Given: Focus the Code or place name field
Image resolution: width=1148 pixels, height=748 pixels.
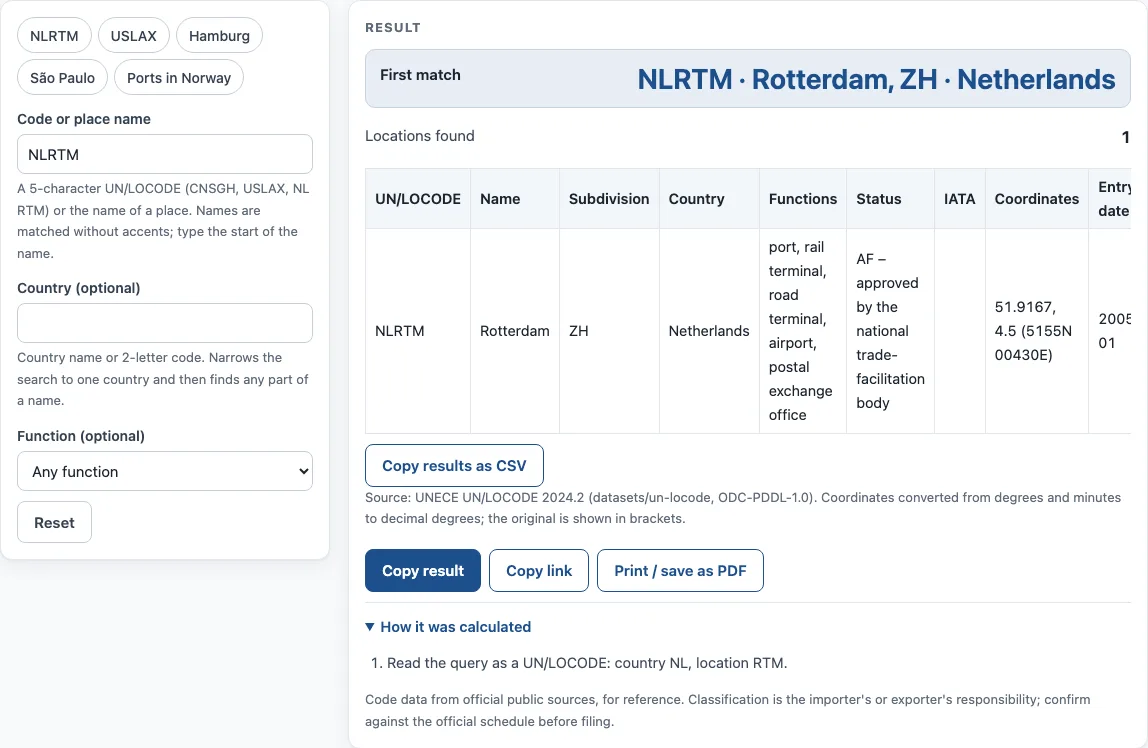Looking at the screenshot, I should coord(165,154).
